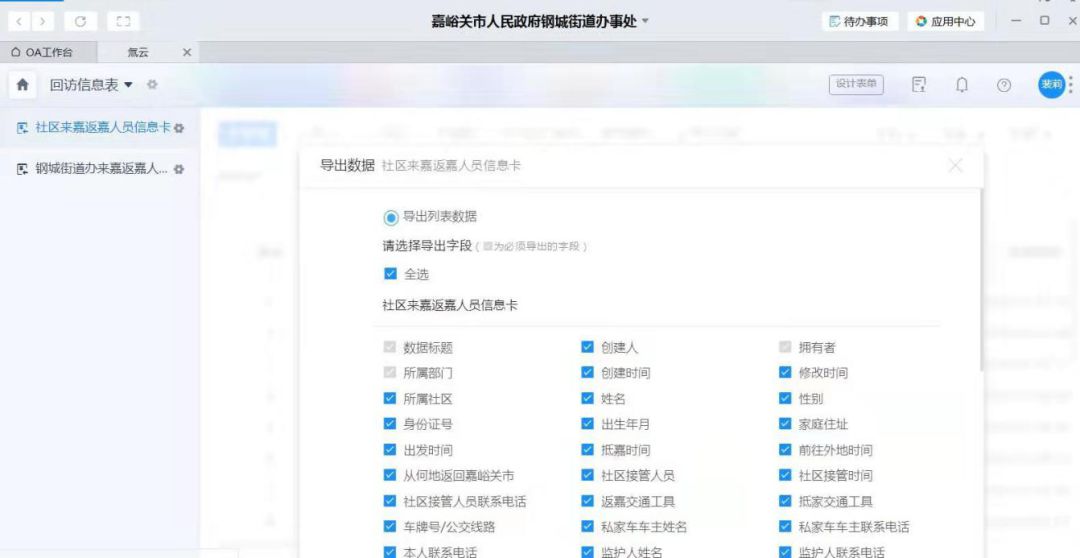Open the 待办事项 button

coord(859,21)
